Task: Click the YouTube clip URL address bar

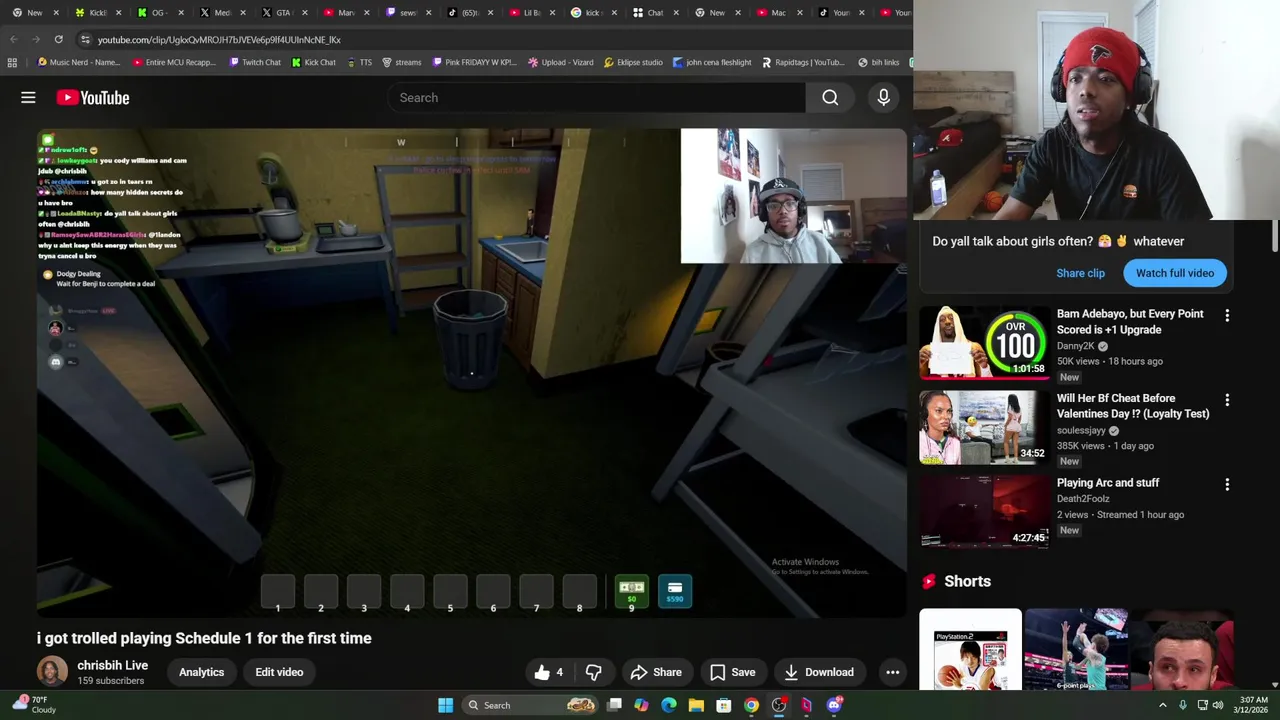Action: coord(219,40)
